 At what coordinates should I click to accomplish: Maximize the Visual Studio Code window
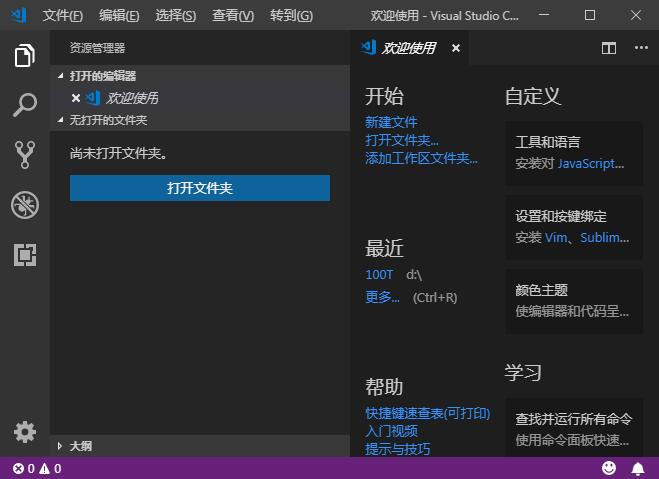pyautogui.click(x=590, y=15)
